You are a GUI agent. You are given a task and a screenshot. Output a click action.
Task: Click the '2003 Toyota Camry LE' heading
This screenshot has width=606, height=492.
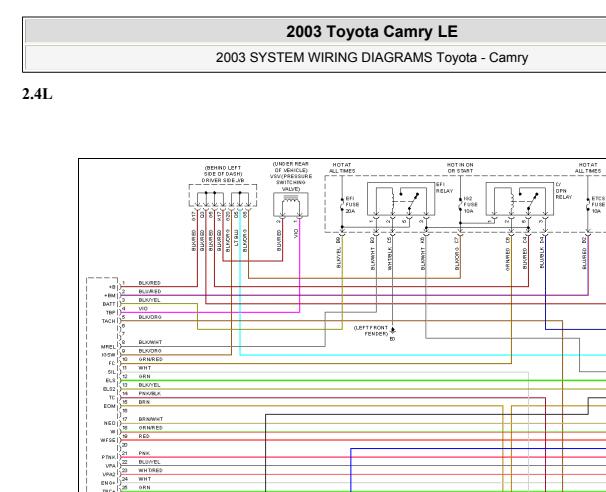(x=372, y=32)
